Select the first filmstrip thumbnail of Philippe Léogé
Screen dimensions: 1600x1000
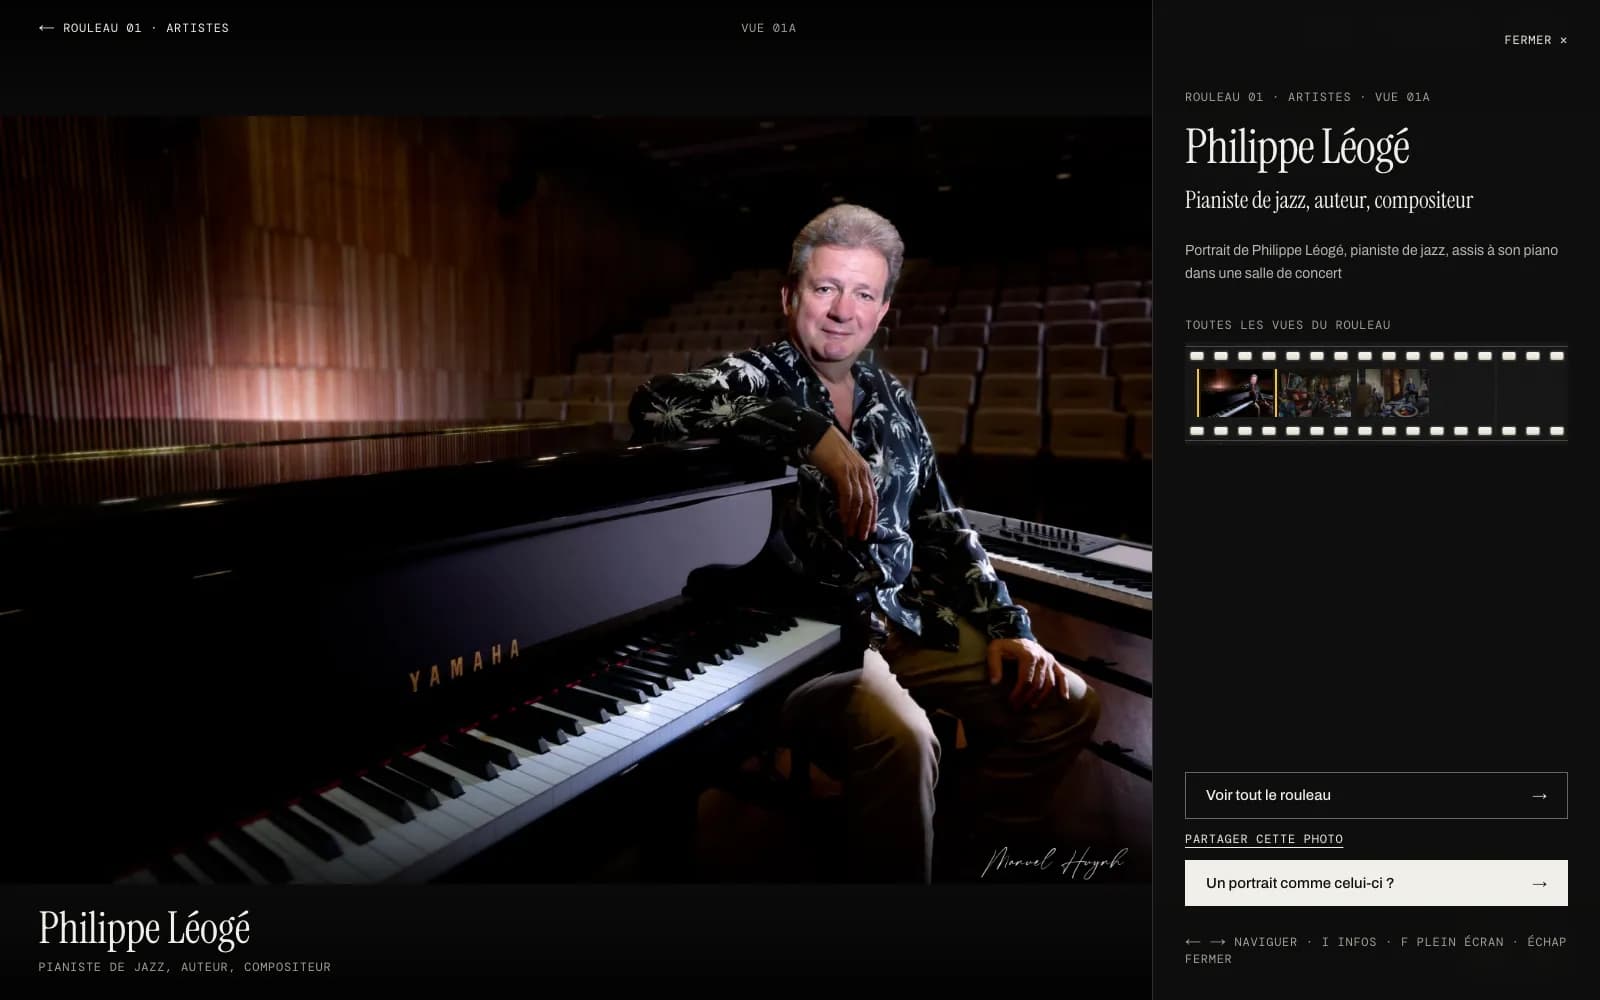(1237, 393)
